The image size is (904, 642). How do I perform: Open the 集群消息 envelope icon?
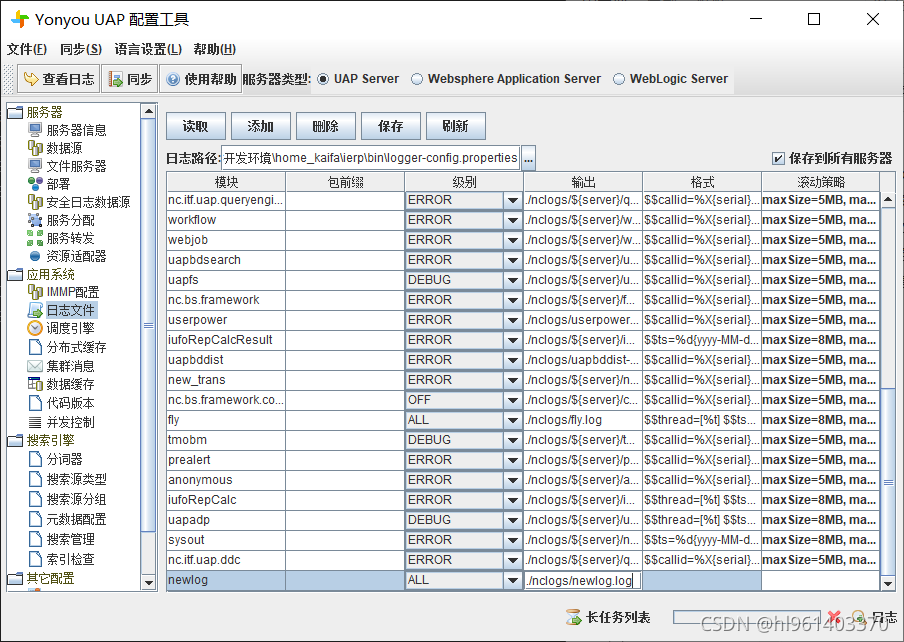[x=35, y=366]
